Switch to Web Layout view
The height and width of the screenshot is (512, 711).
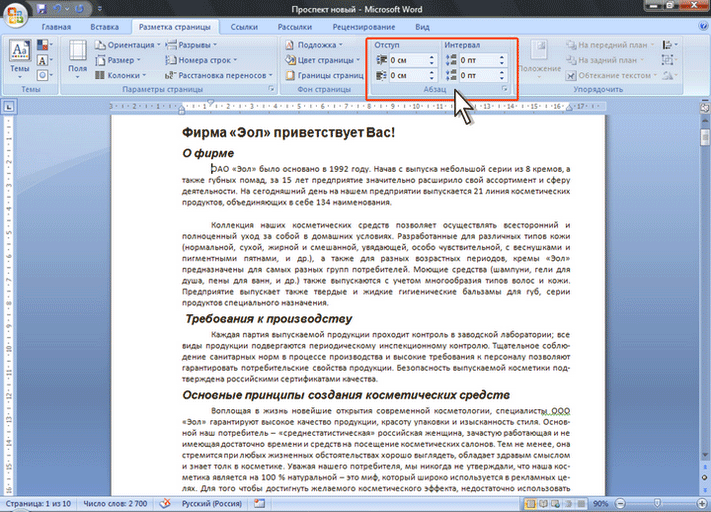(555, 503)
